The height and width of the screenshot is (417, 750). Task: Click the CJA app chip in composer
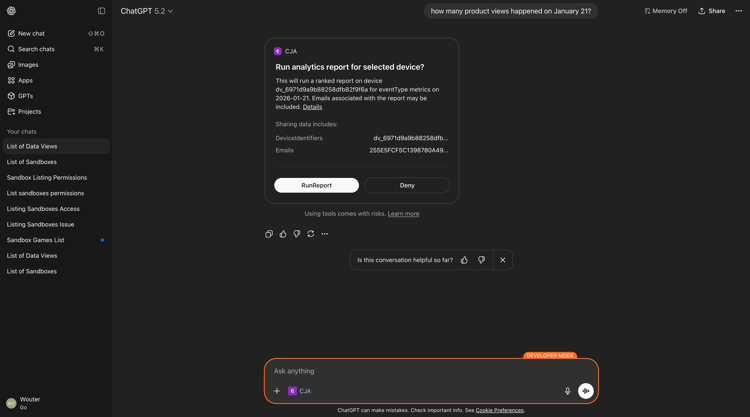pos(300,391)
